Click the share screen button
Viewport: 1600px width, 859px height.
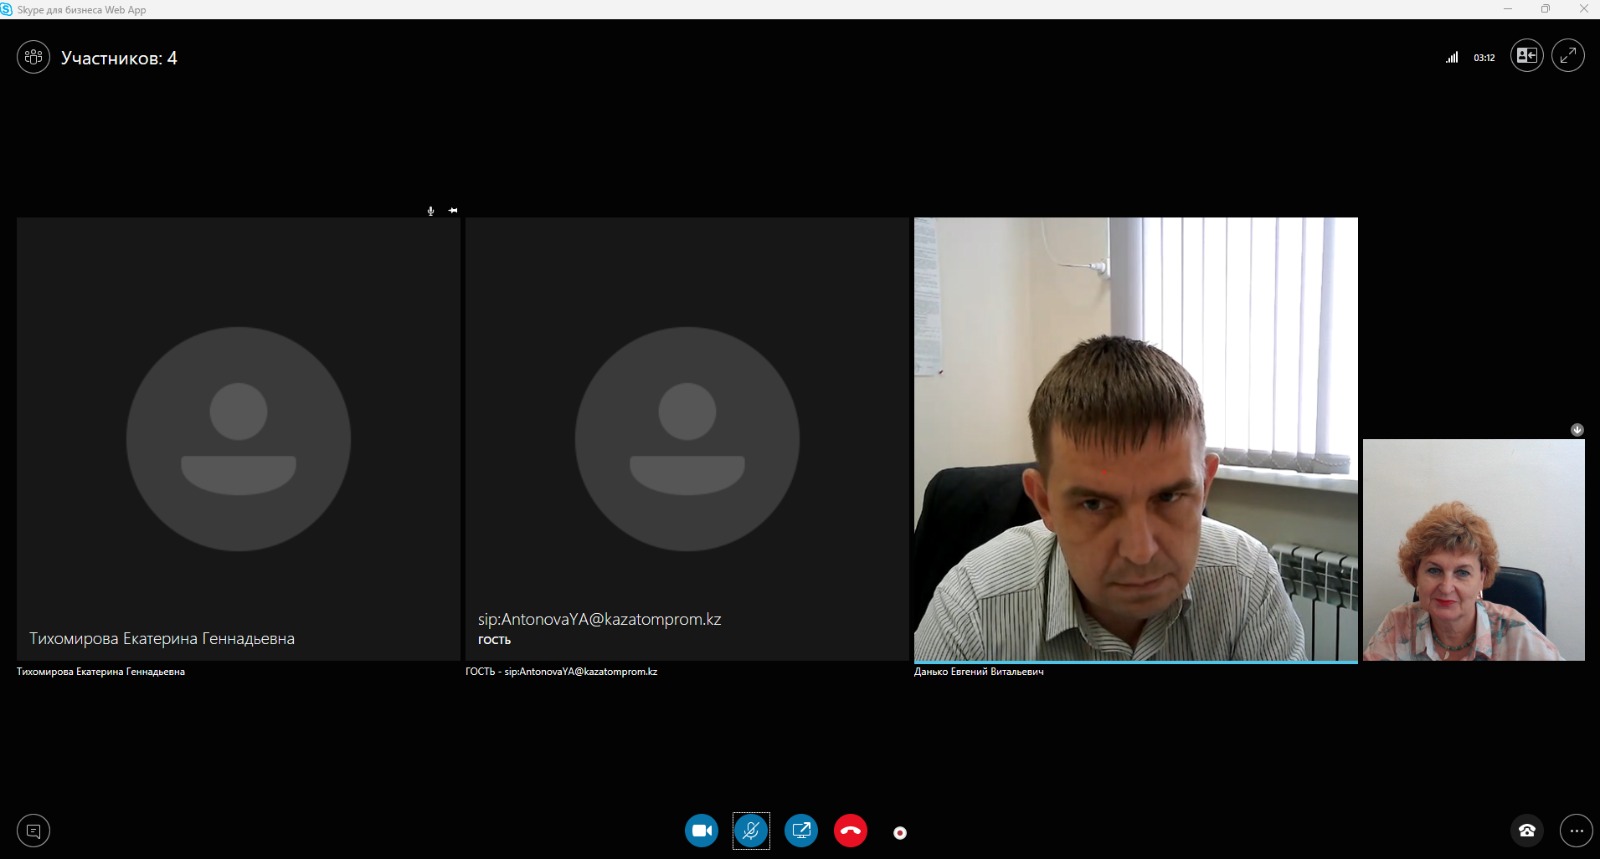[801, 831]
